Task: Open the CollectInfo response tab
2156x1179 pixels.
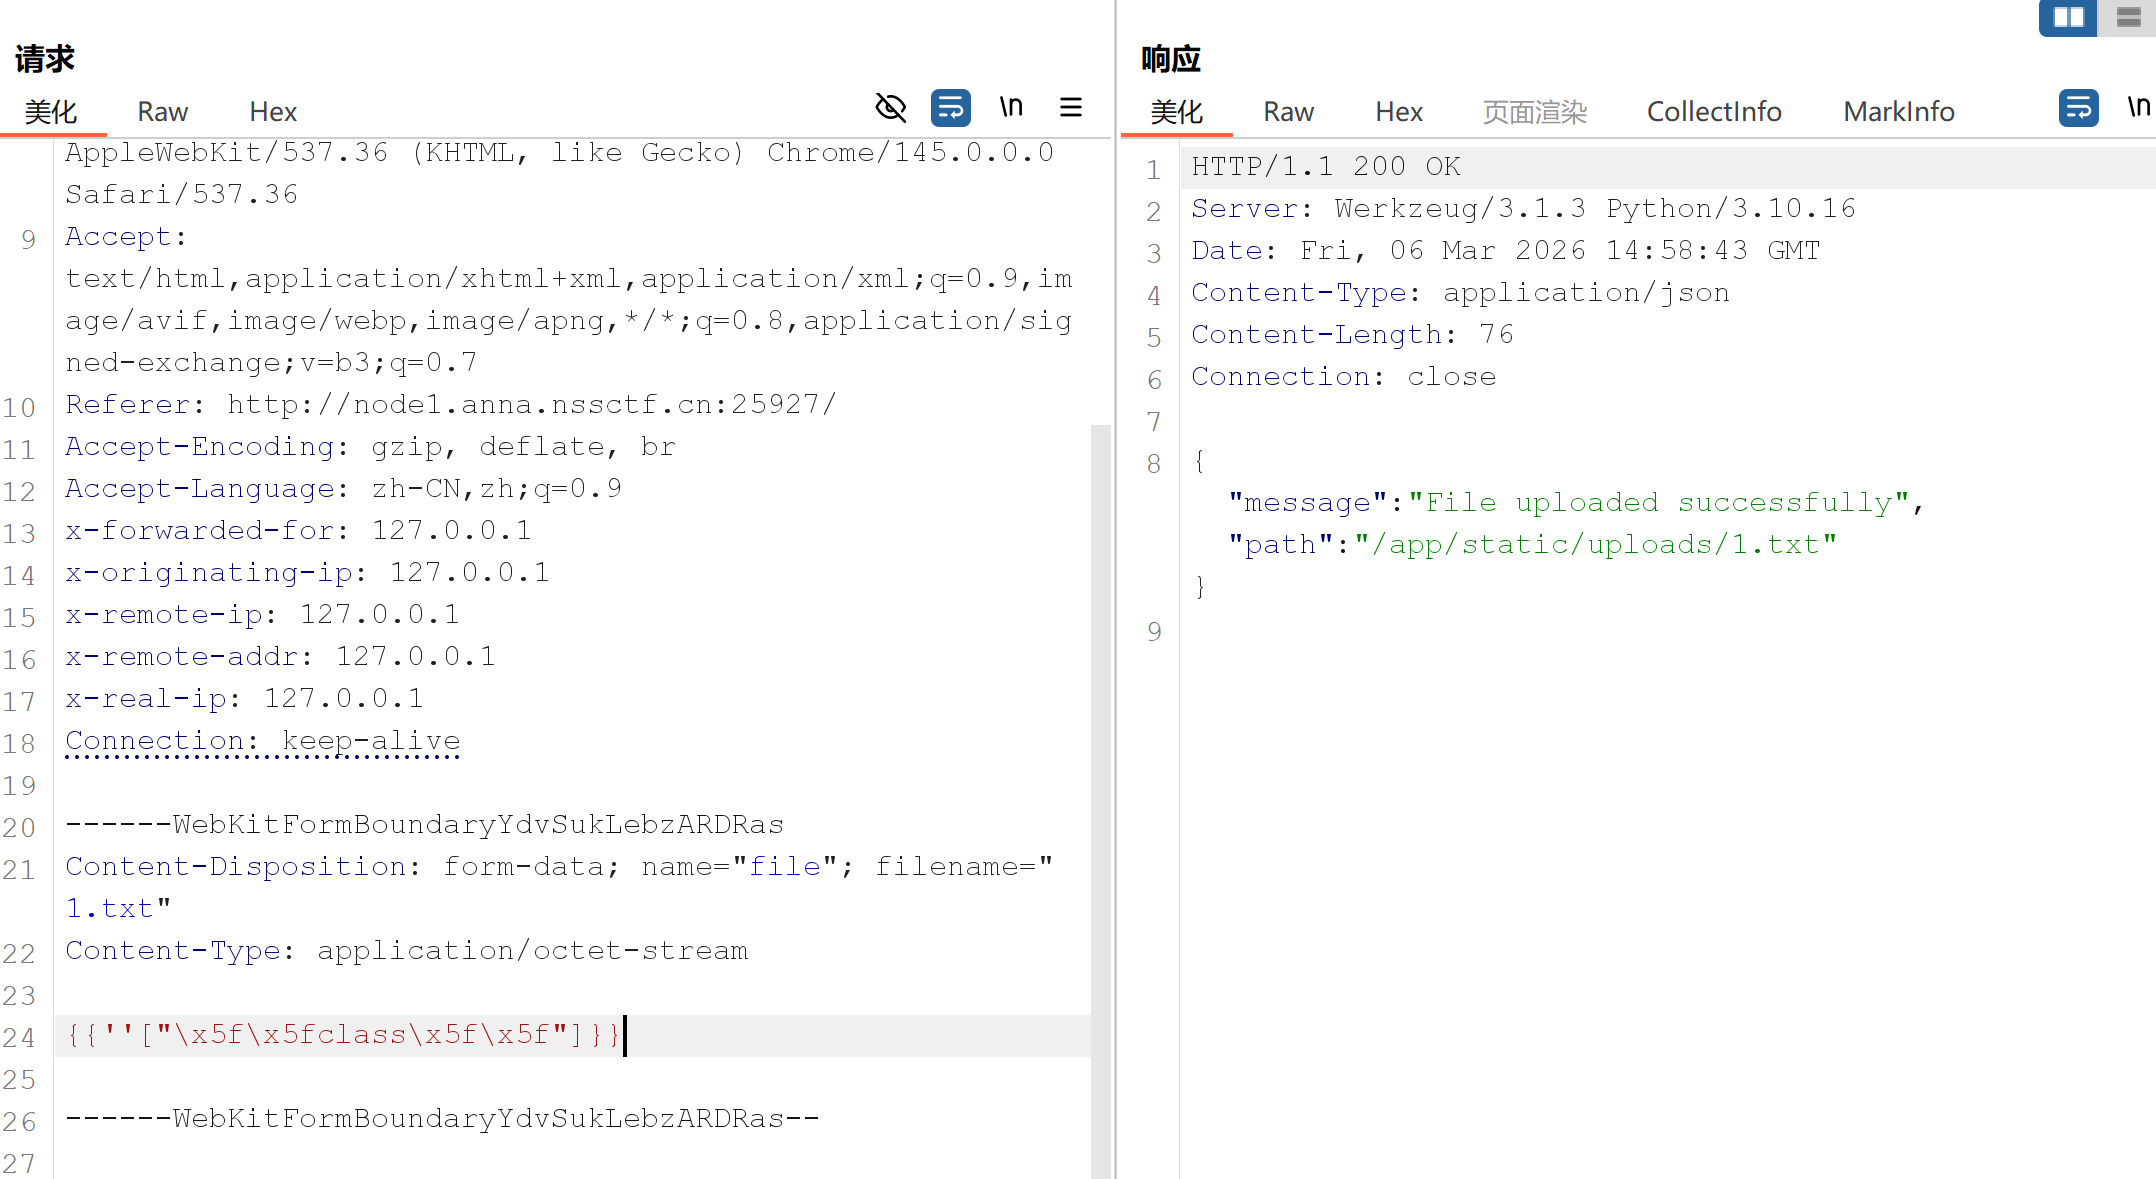Action: [1714, 111]
